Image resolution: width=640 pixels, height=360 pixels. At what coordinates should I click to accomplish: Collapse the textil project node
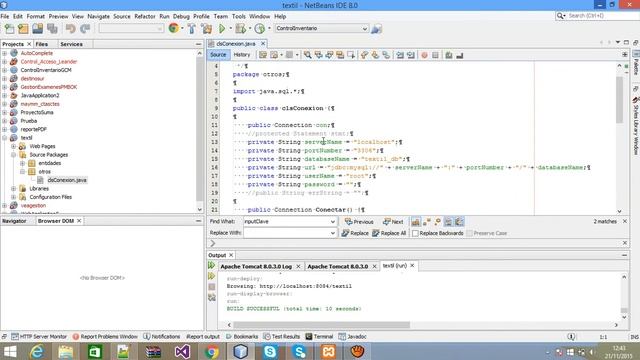tap(4, 138)
